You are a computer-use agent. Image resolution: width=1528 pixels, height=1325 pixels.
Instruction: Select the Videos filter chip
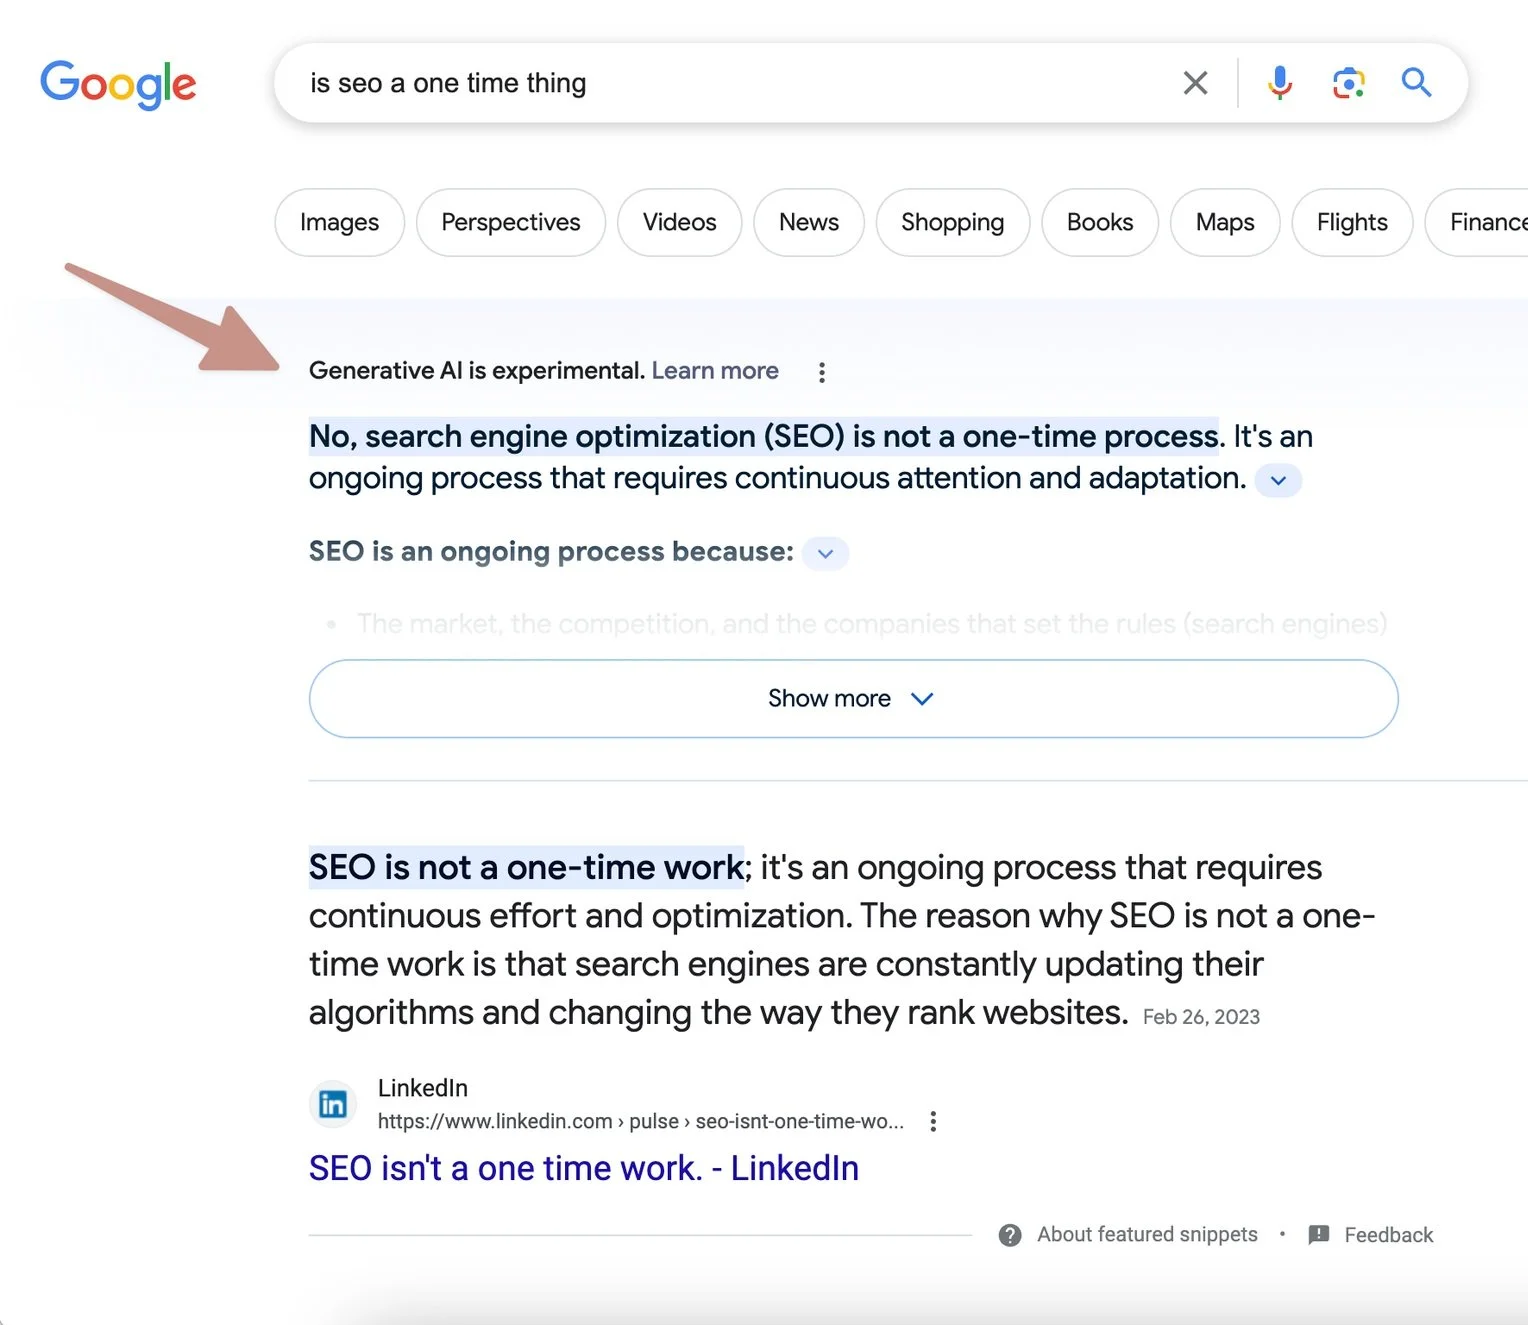click(x=679, y=222)
